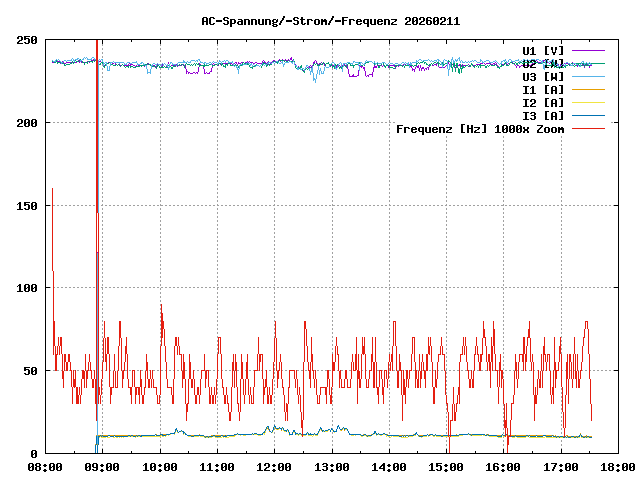This screenshot has height=480, width=640.
Task: Click the purple line sample beside U1
Action: click(588, 50)
